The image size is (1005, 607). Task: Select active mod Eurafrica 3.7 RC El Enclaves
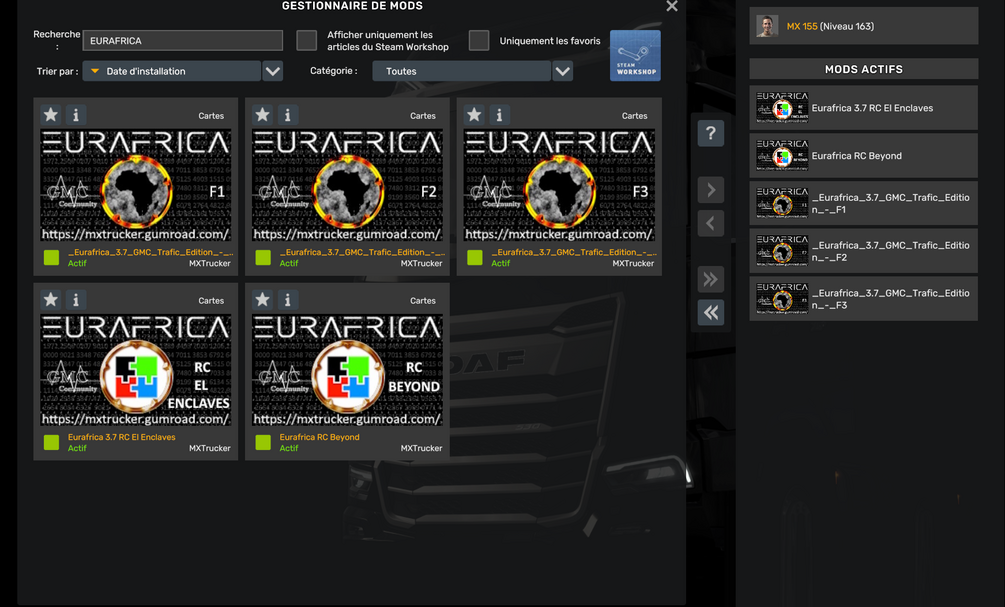(x=863, y=108)
